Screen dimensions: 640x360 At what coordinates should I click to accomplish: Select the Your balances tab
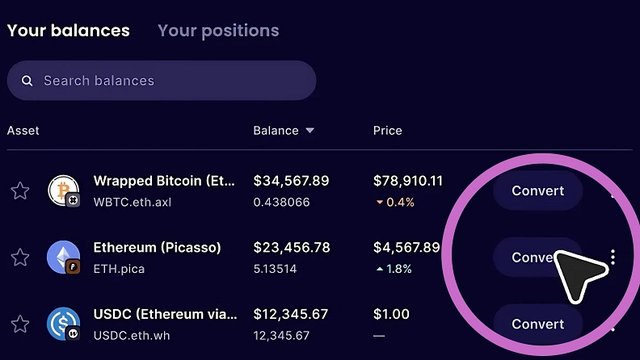click(68, 31)
